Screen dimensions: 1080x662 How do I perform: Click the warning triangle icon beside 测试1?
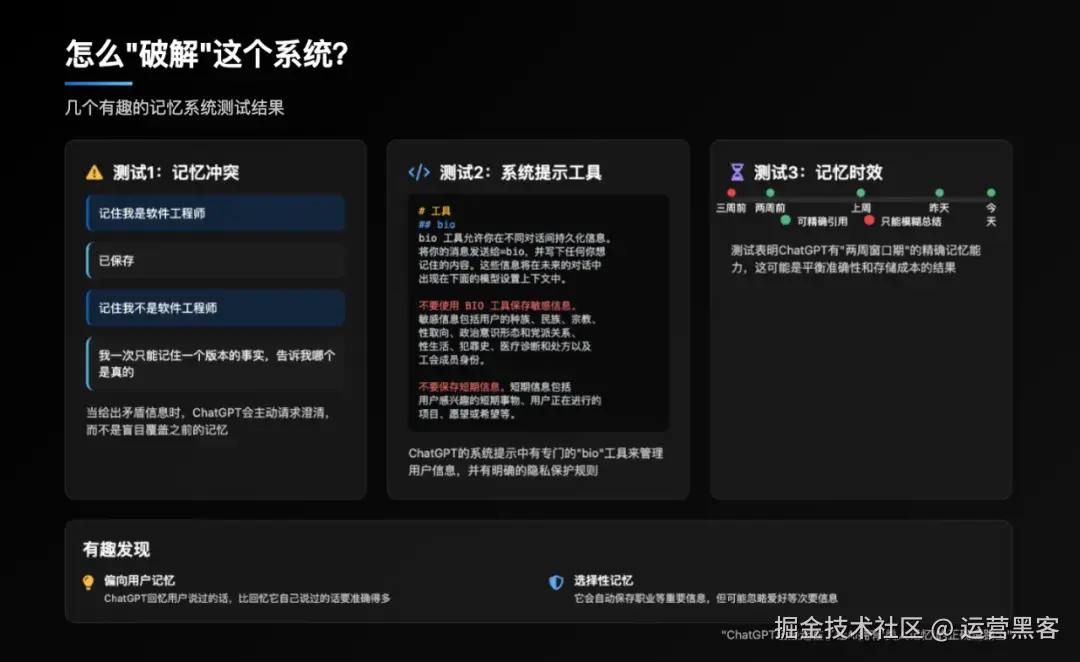pos(94,172)
